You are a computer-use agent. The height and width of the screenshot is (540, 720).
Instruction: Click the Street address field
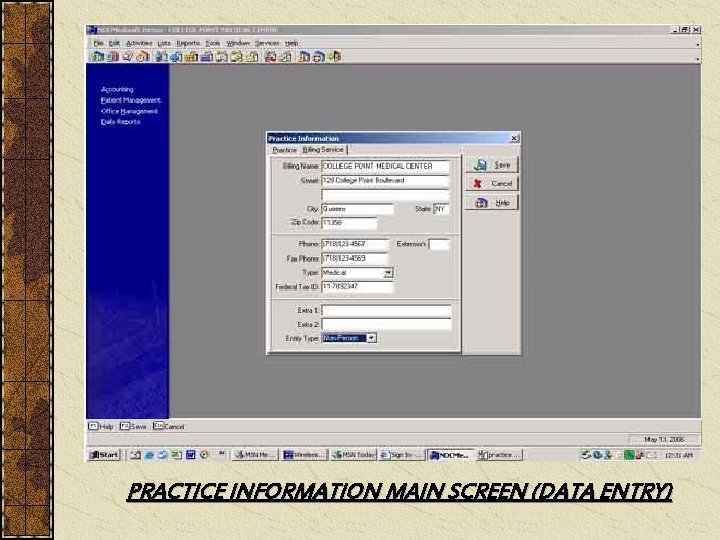click(x=385, y=180)
